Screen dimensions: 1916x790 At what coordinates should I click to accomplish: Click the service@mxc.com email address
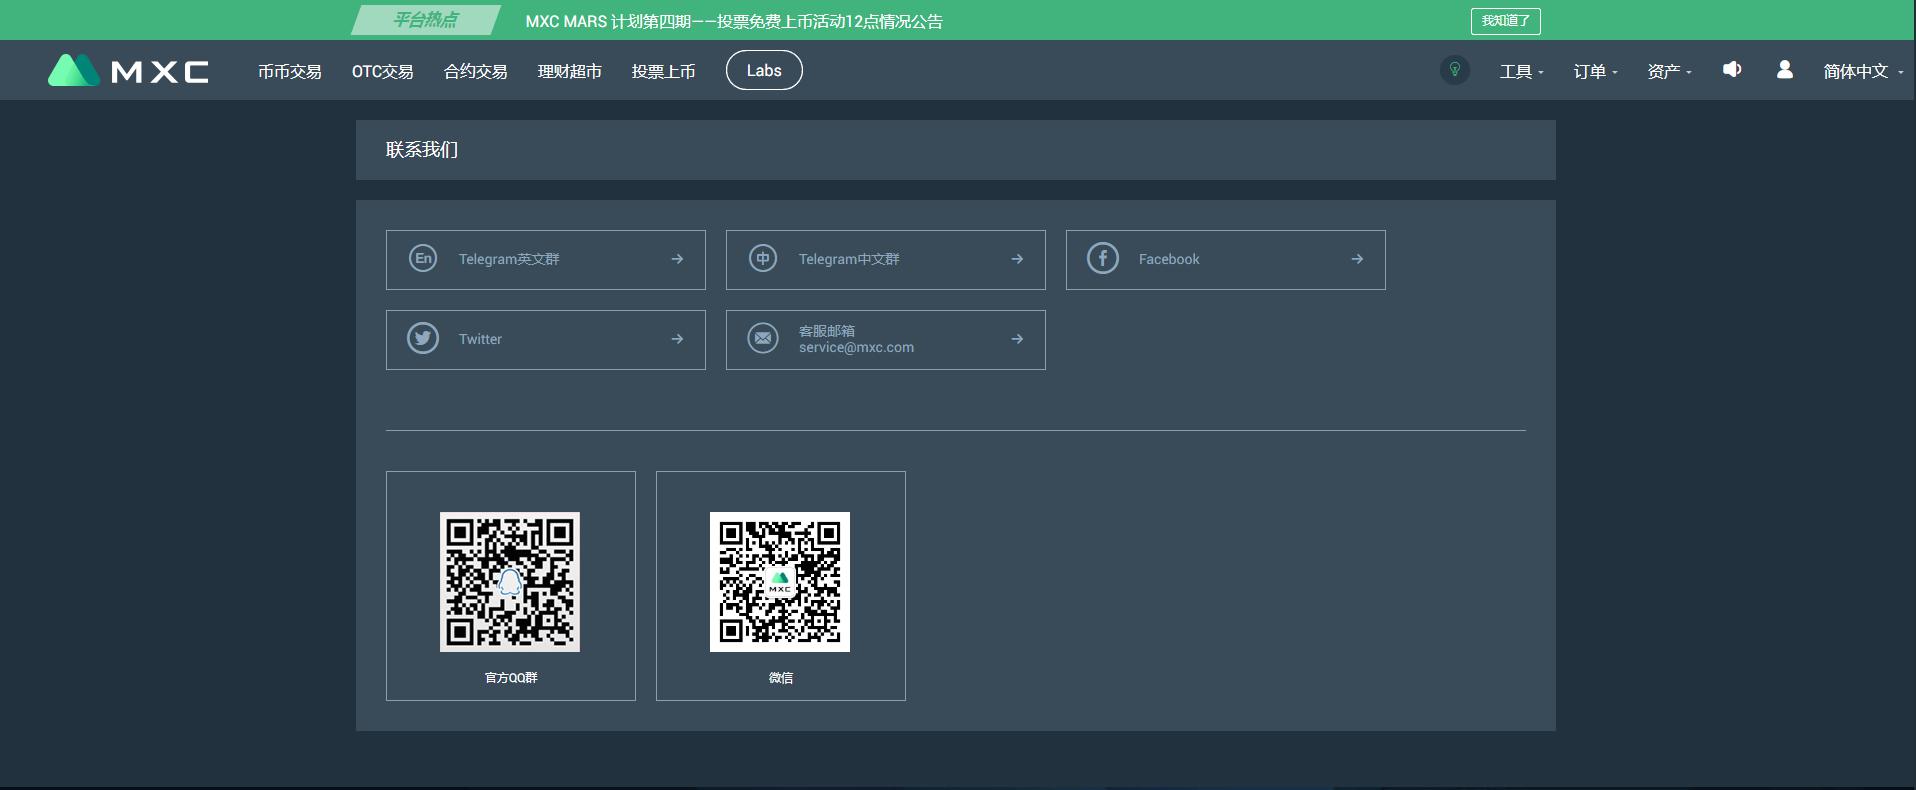click(856, 347)
